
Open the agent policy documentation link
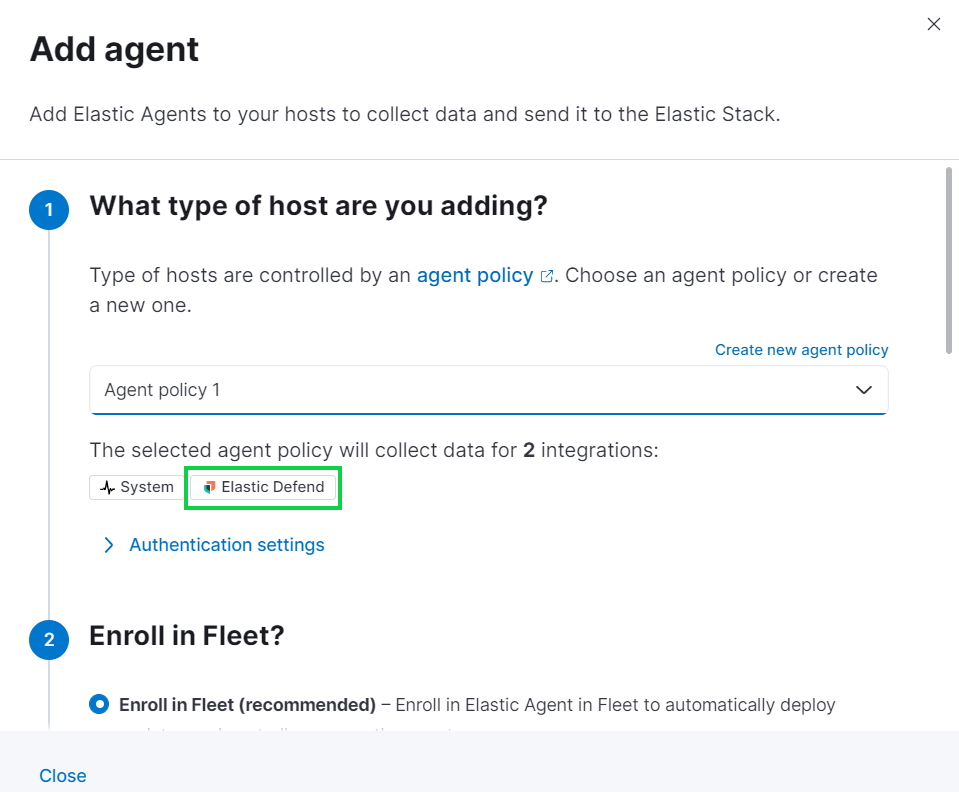pos(474,275)
